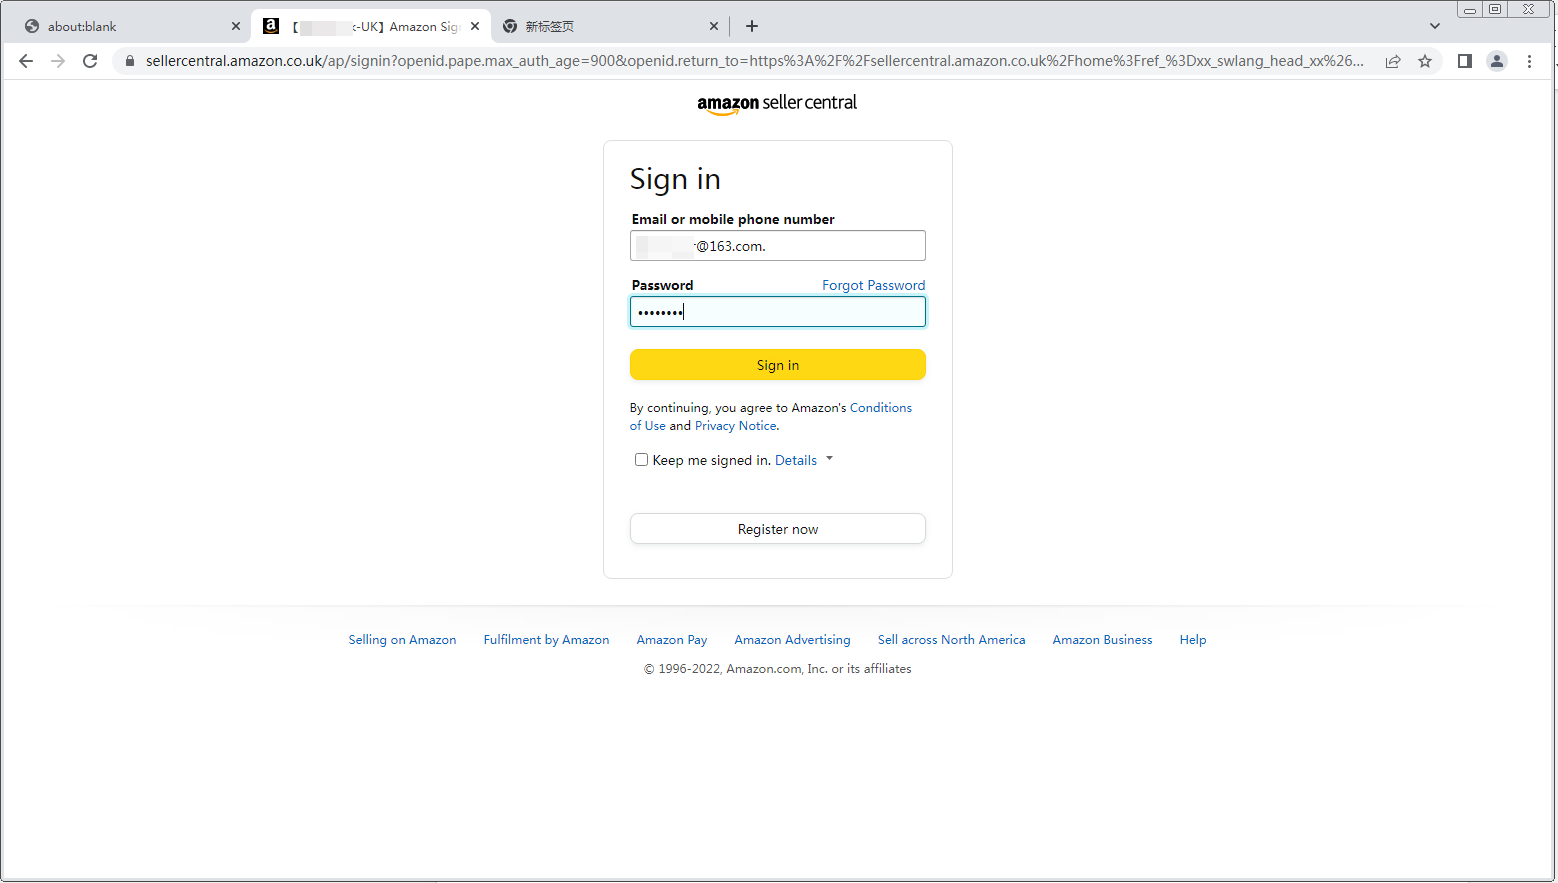This screenshot has height=883, width=1558.
Task: Open the Amazon Business link
Action: [1102, 640]
